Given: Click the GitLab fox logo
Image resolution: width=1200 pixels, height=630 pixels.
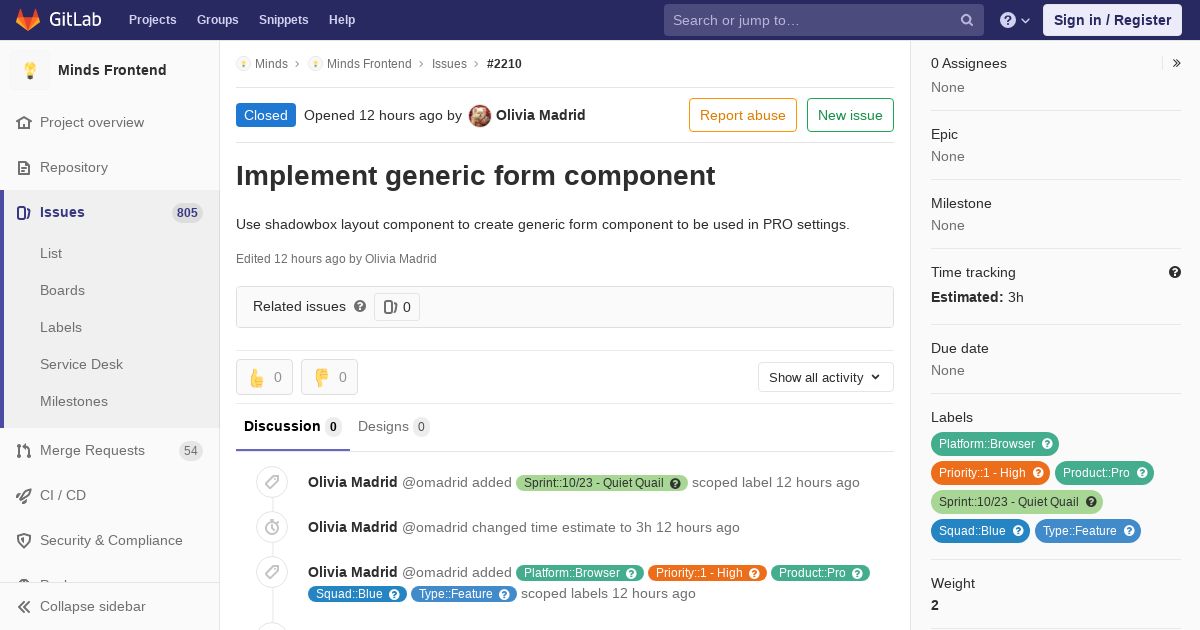Looking at the screenshot, I should point(28,19).
